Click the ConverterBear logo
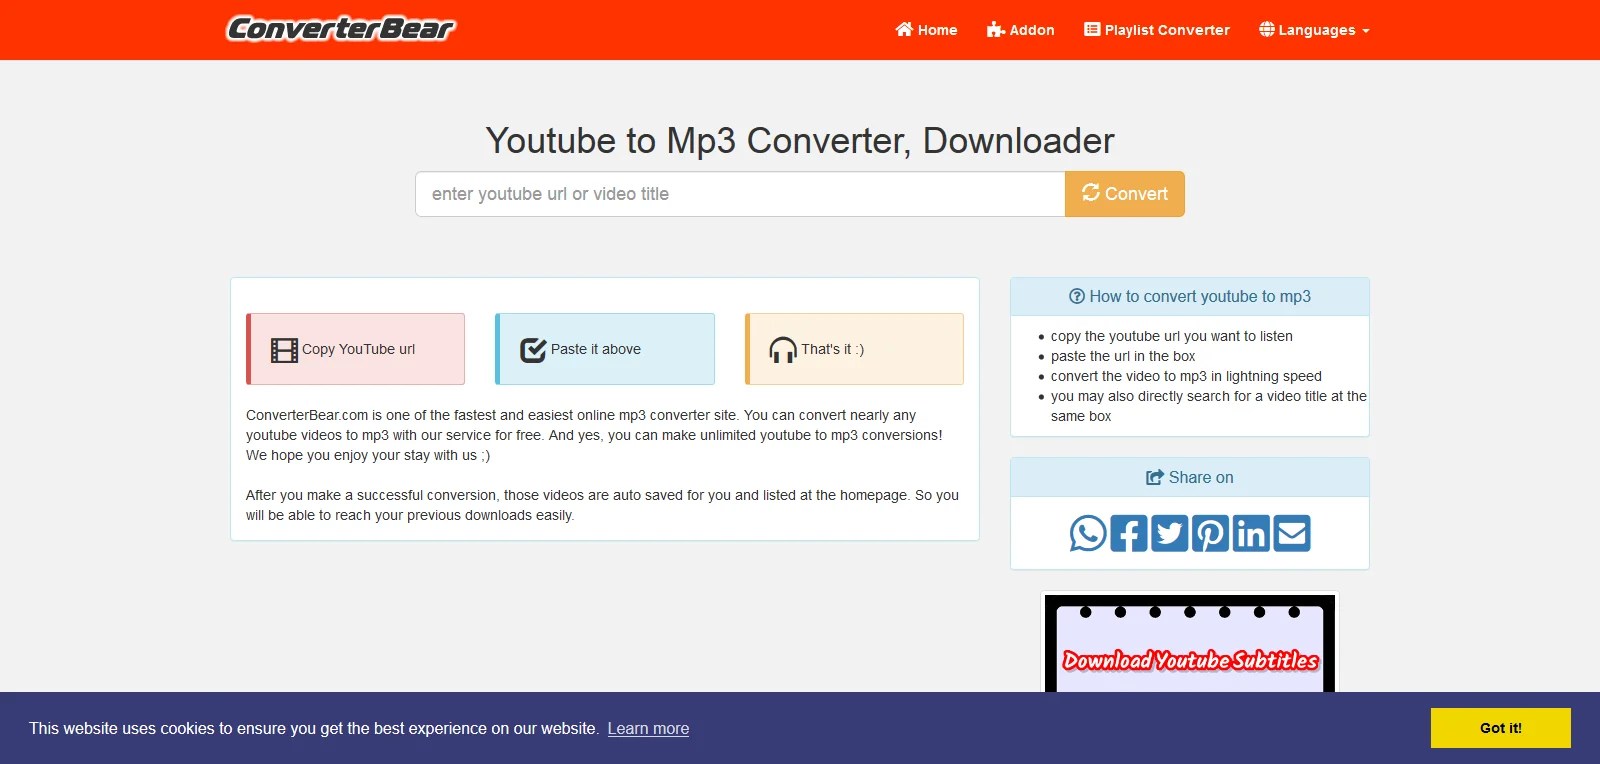1600x764 pixels. (341, 29)
